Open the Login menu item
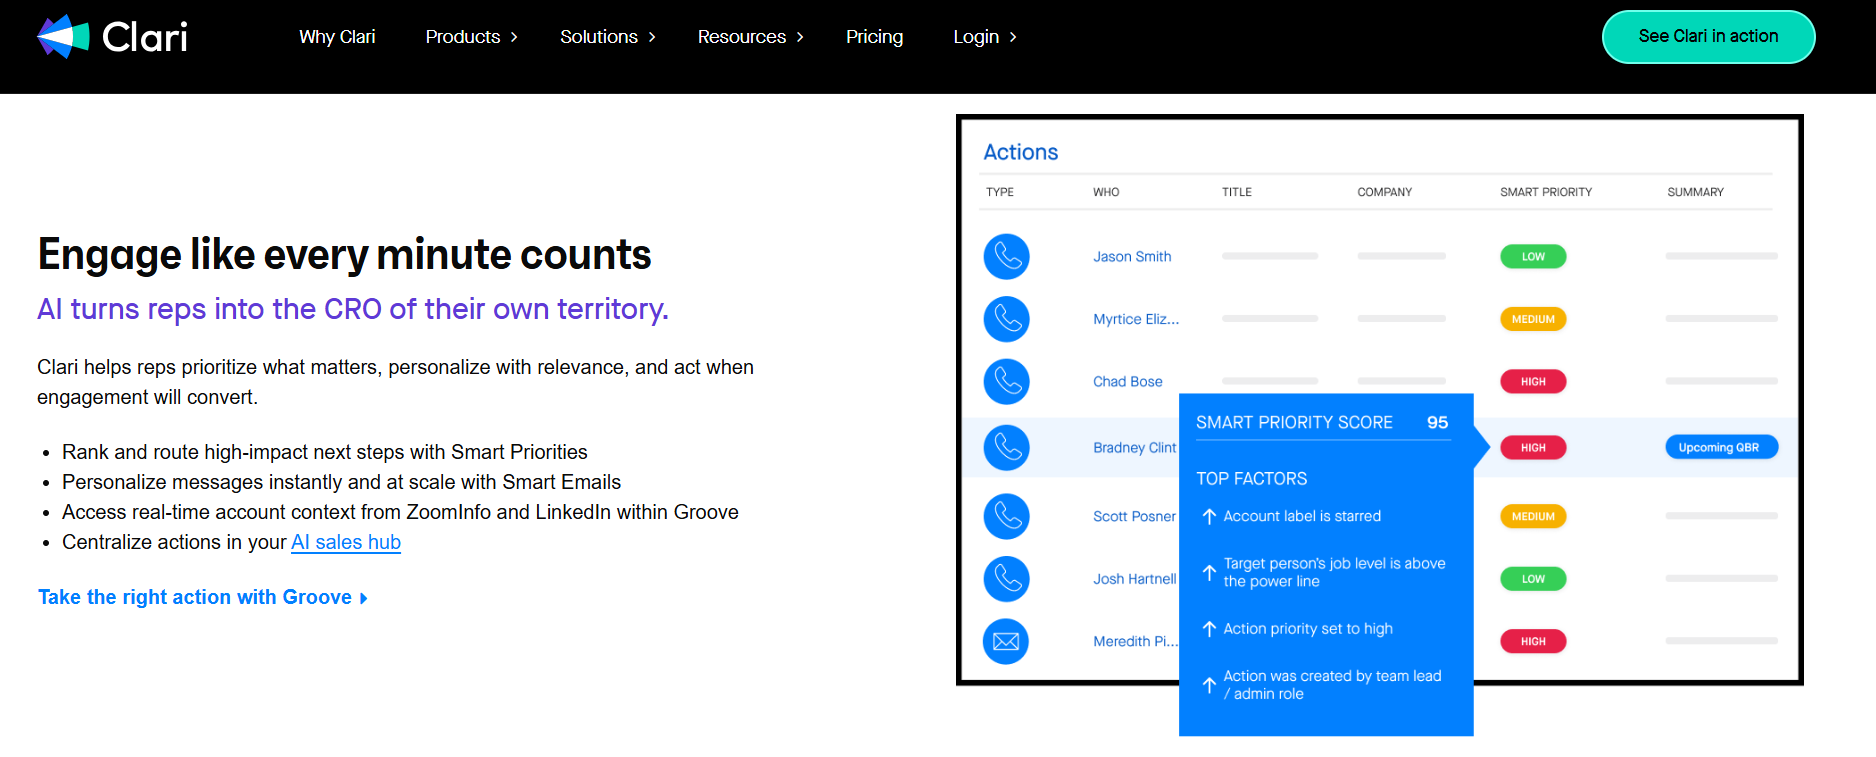Viewport: 1876px width, 757px height. [x=976, y=37]
